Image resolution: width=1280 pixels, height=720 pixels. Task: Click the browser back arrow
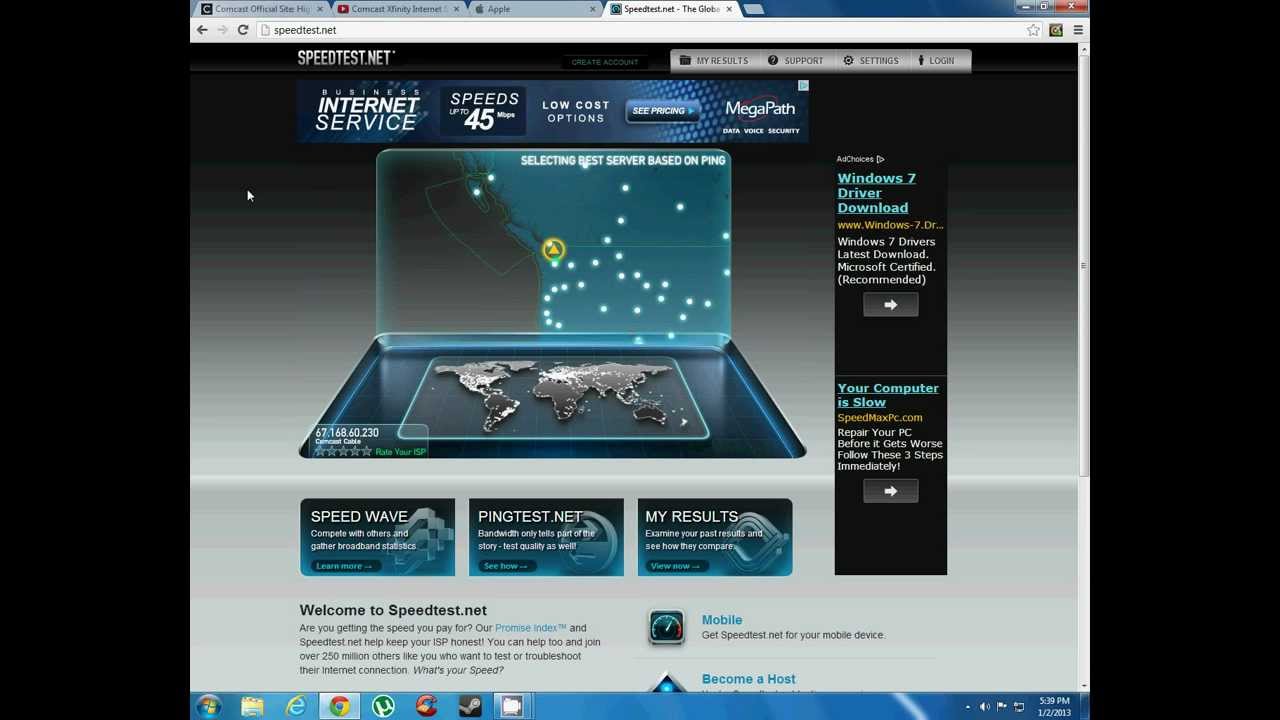pos(202,30)
